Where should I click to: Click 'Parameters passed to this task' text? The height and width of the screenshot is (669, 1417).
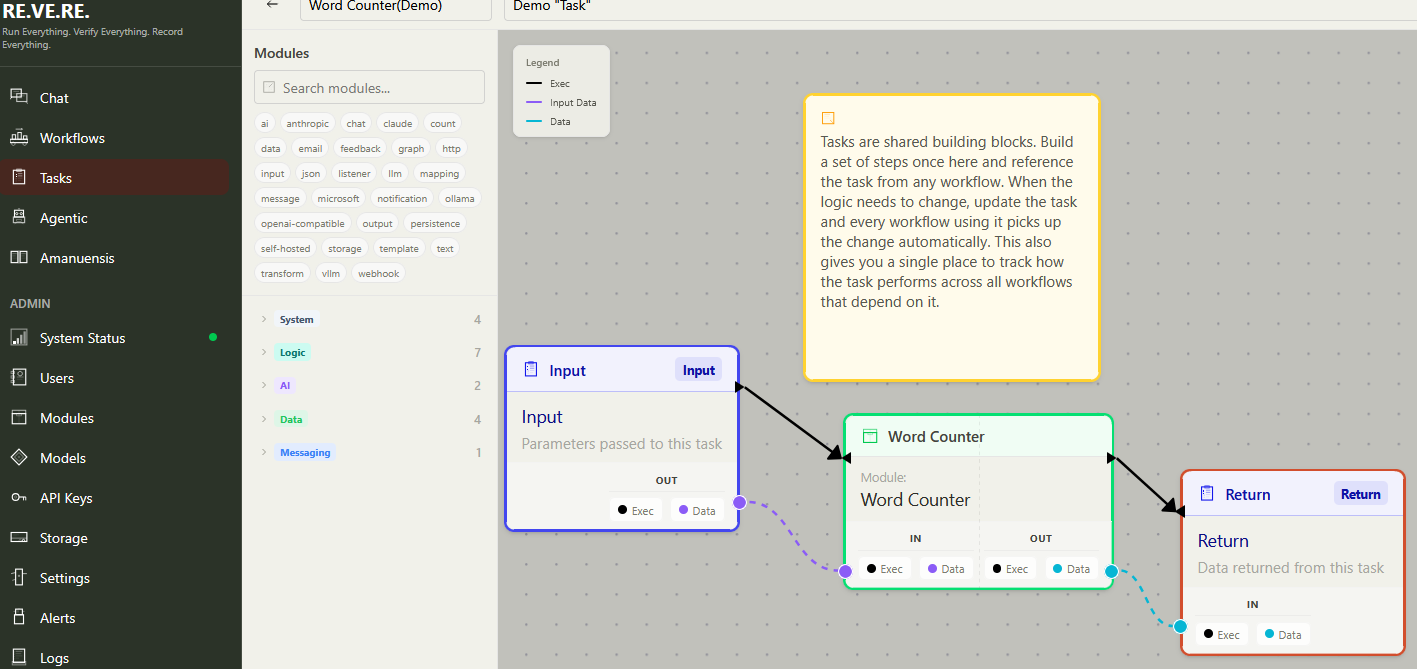click(x=621, y=443)
